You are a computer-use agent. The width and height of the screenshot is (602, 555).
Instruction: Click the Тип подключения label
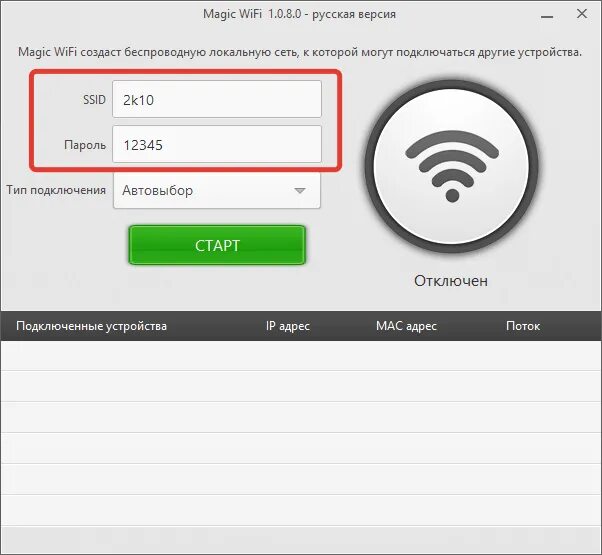(x=56, y=190)
